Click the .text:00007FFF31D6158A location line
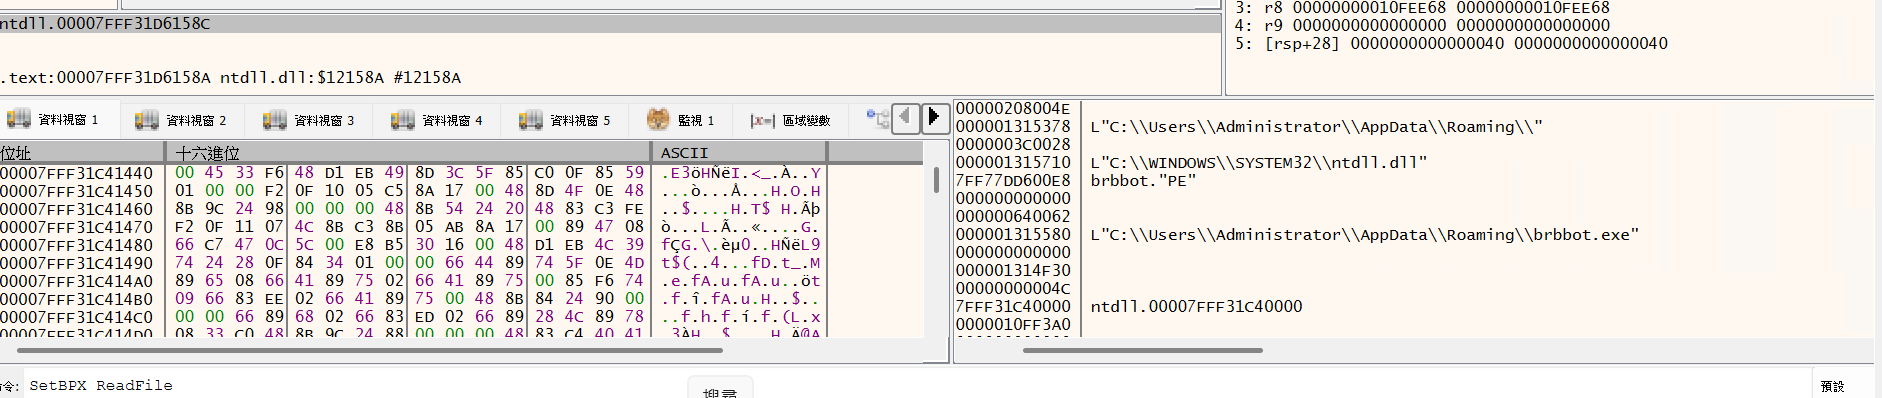Screen dimensions: 1882x398 coord(231,78)
